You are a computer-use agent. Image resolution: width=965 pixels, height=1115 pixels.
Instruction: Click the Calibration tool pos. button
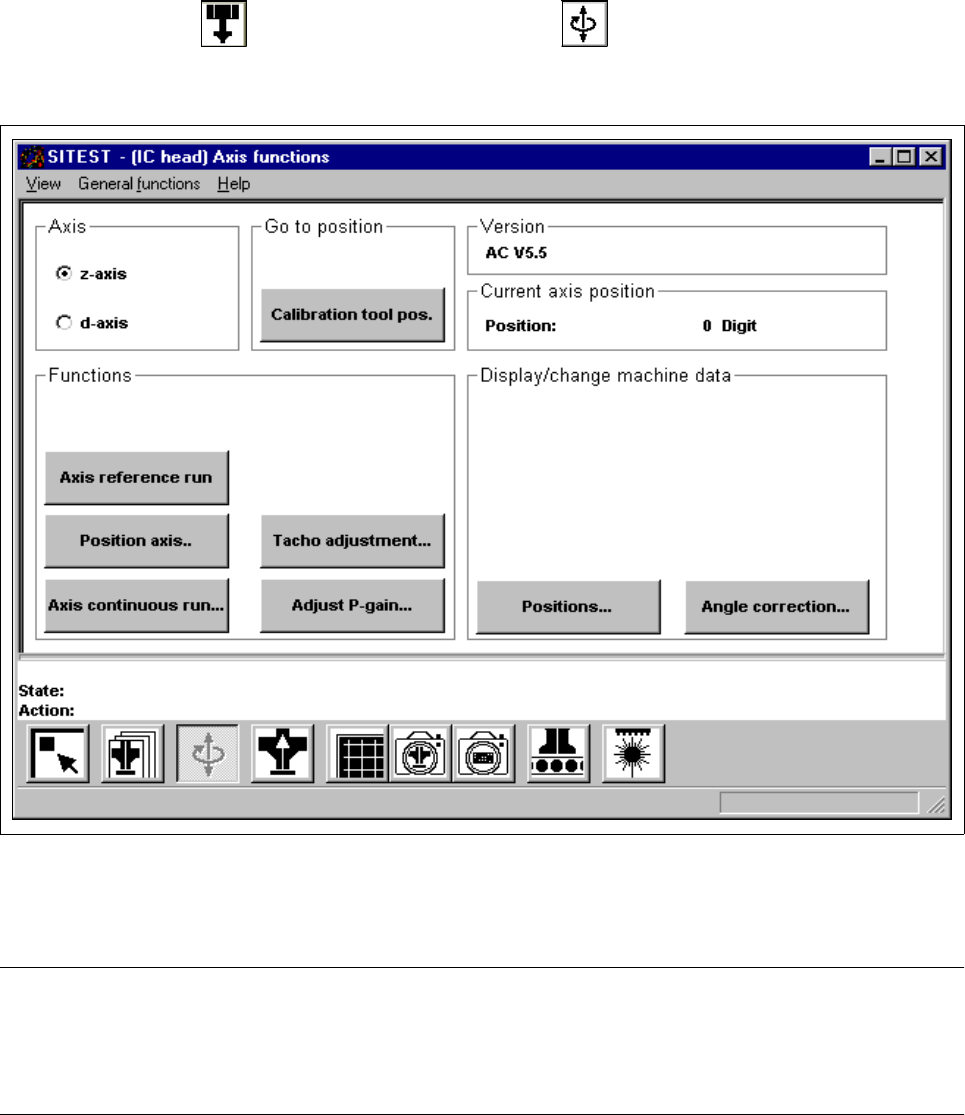(352, 315)
